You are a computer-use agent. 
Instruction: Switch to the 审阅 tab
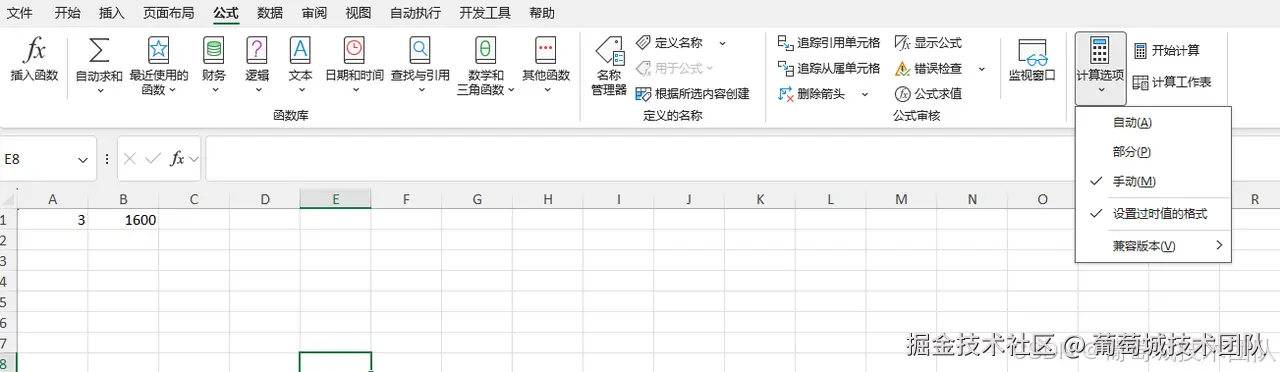pyautogui.click(x=314, y=13)
